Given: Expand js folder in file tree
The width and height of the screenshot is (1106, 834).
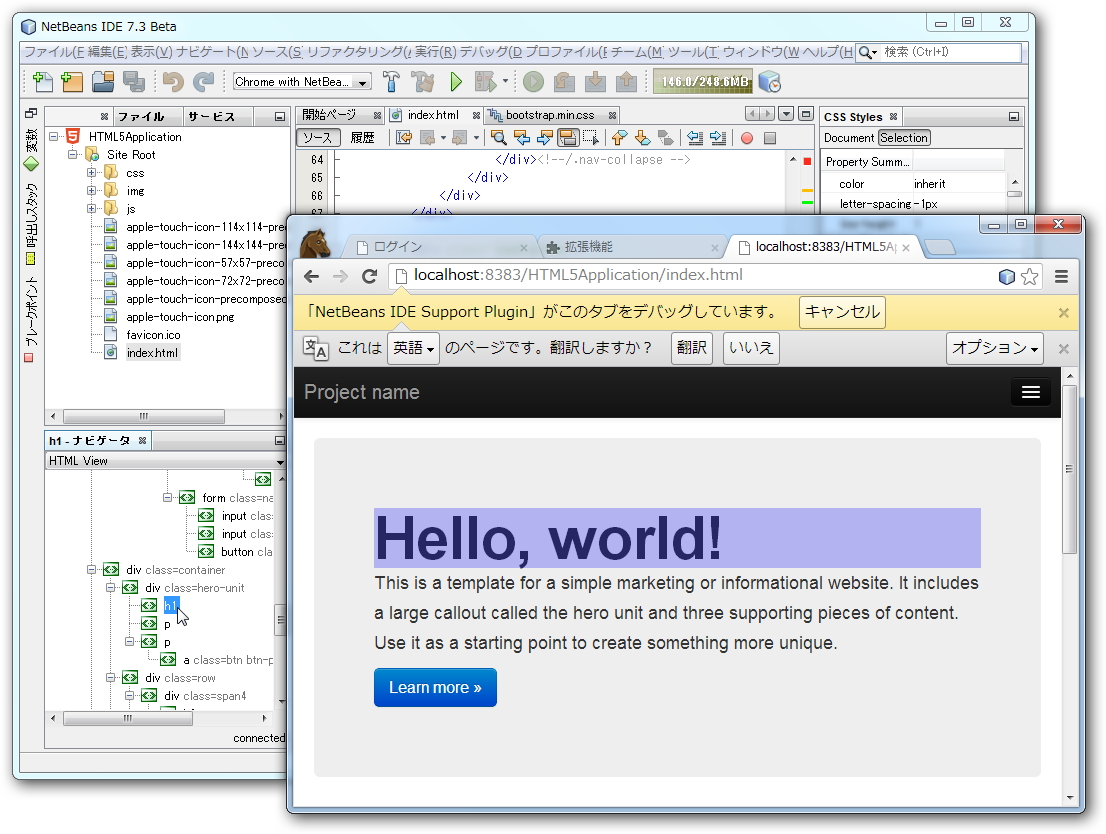Looking at the screenshot, I should click(91, 209).
